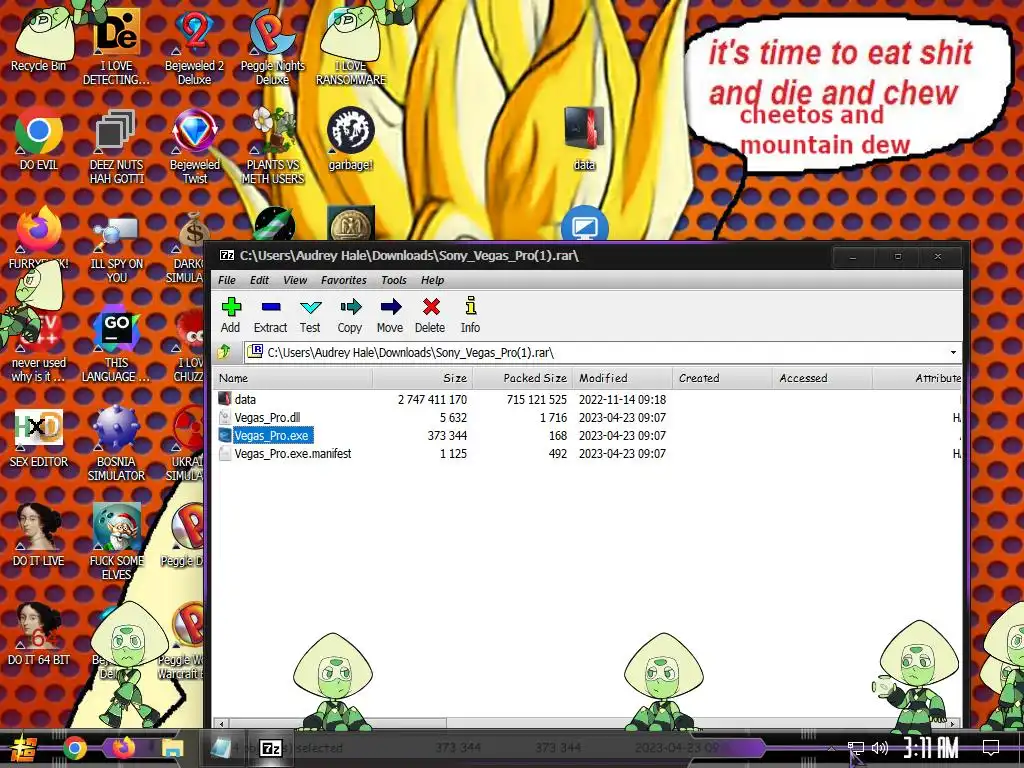Sort by Modified column header
This screenshot has width=1024, height=768.
pyautogui.click(x=622, y=378)
